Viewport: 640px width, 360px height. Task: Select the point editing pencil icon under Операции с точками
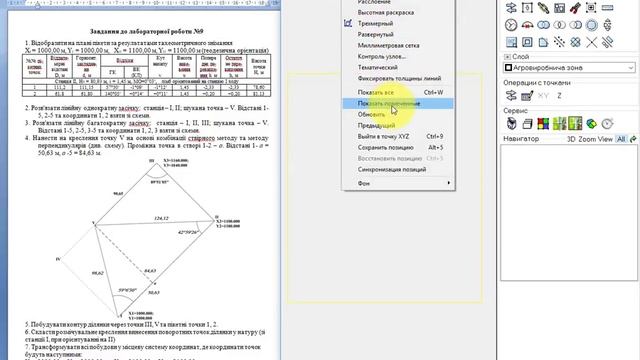coord(527,96)
